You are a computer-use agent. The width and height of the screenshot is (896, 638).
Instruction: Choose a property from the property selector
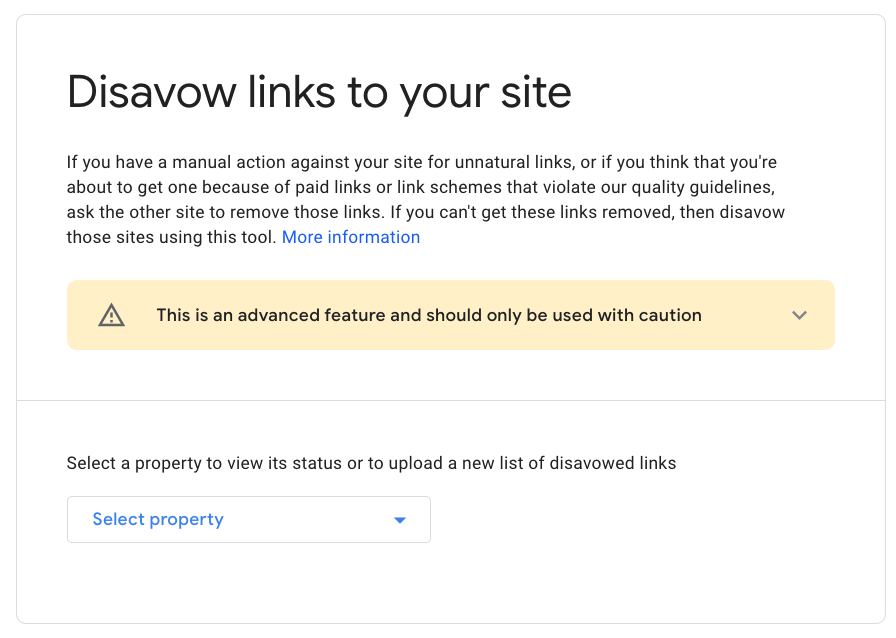click(248, 519)
